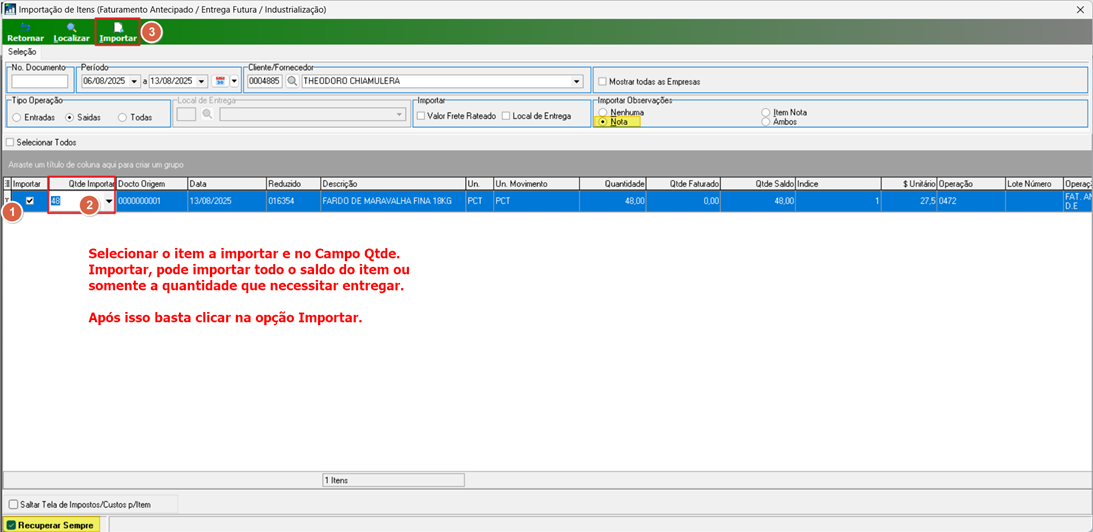
Task: Click the Qtde Importar value 48
Action: (55, 202)
